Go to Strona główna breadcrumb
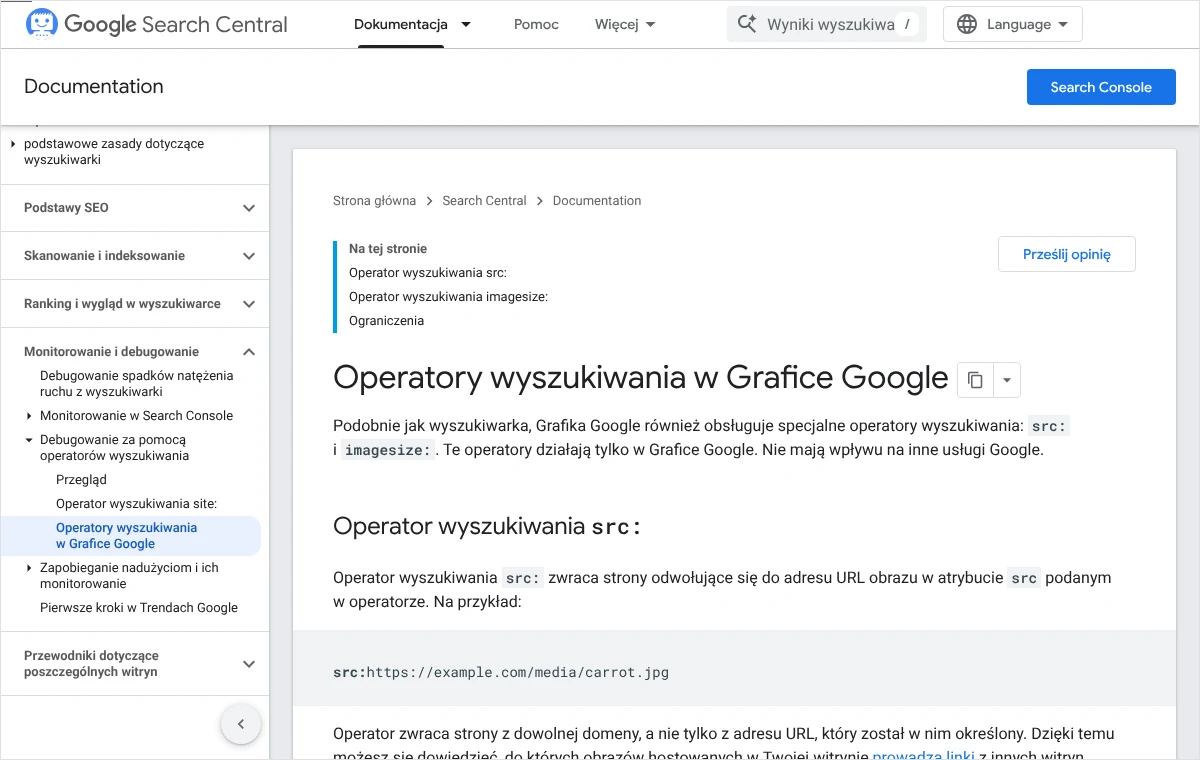 pyautogui.click(x=374, y=201)
